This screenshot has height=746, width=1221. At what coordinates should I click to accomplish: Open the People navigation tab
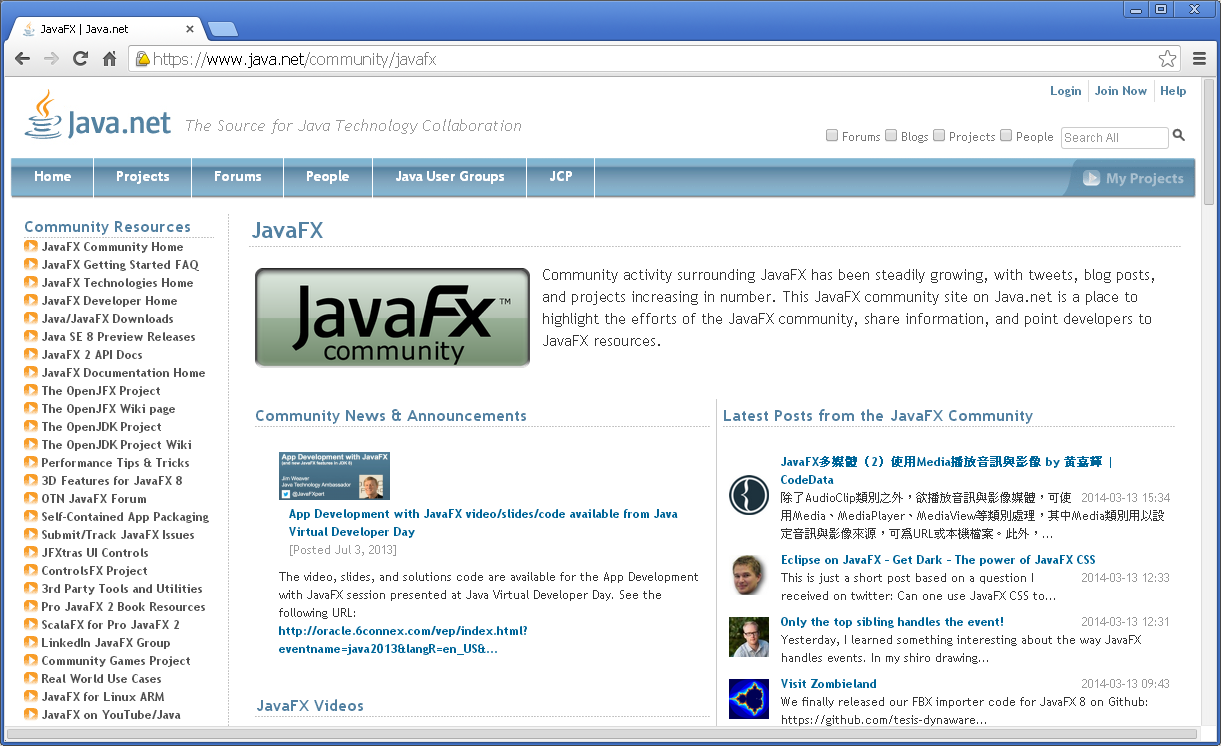(327, 177)
